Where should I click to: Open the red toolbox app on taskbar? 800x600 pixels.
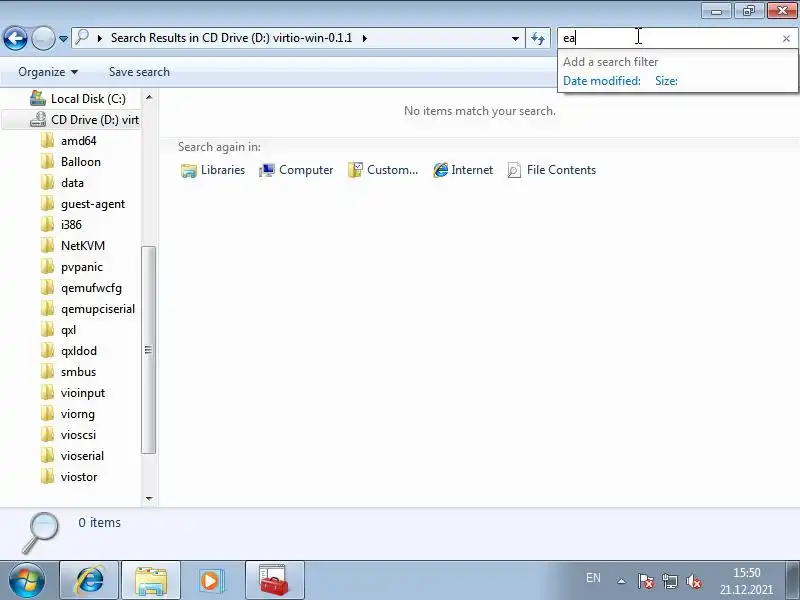coord(274,580)
